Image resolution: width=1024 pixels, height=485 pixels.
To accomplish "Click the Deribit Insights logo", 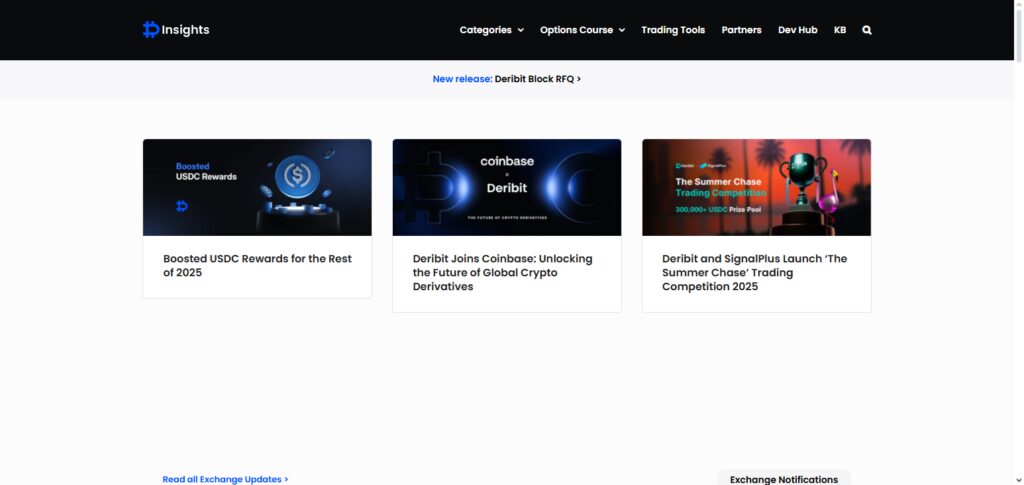I will (x=176, y=30).
